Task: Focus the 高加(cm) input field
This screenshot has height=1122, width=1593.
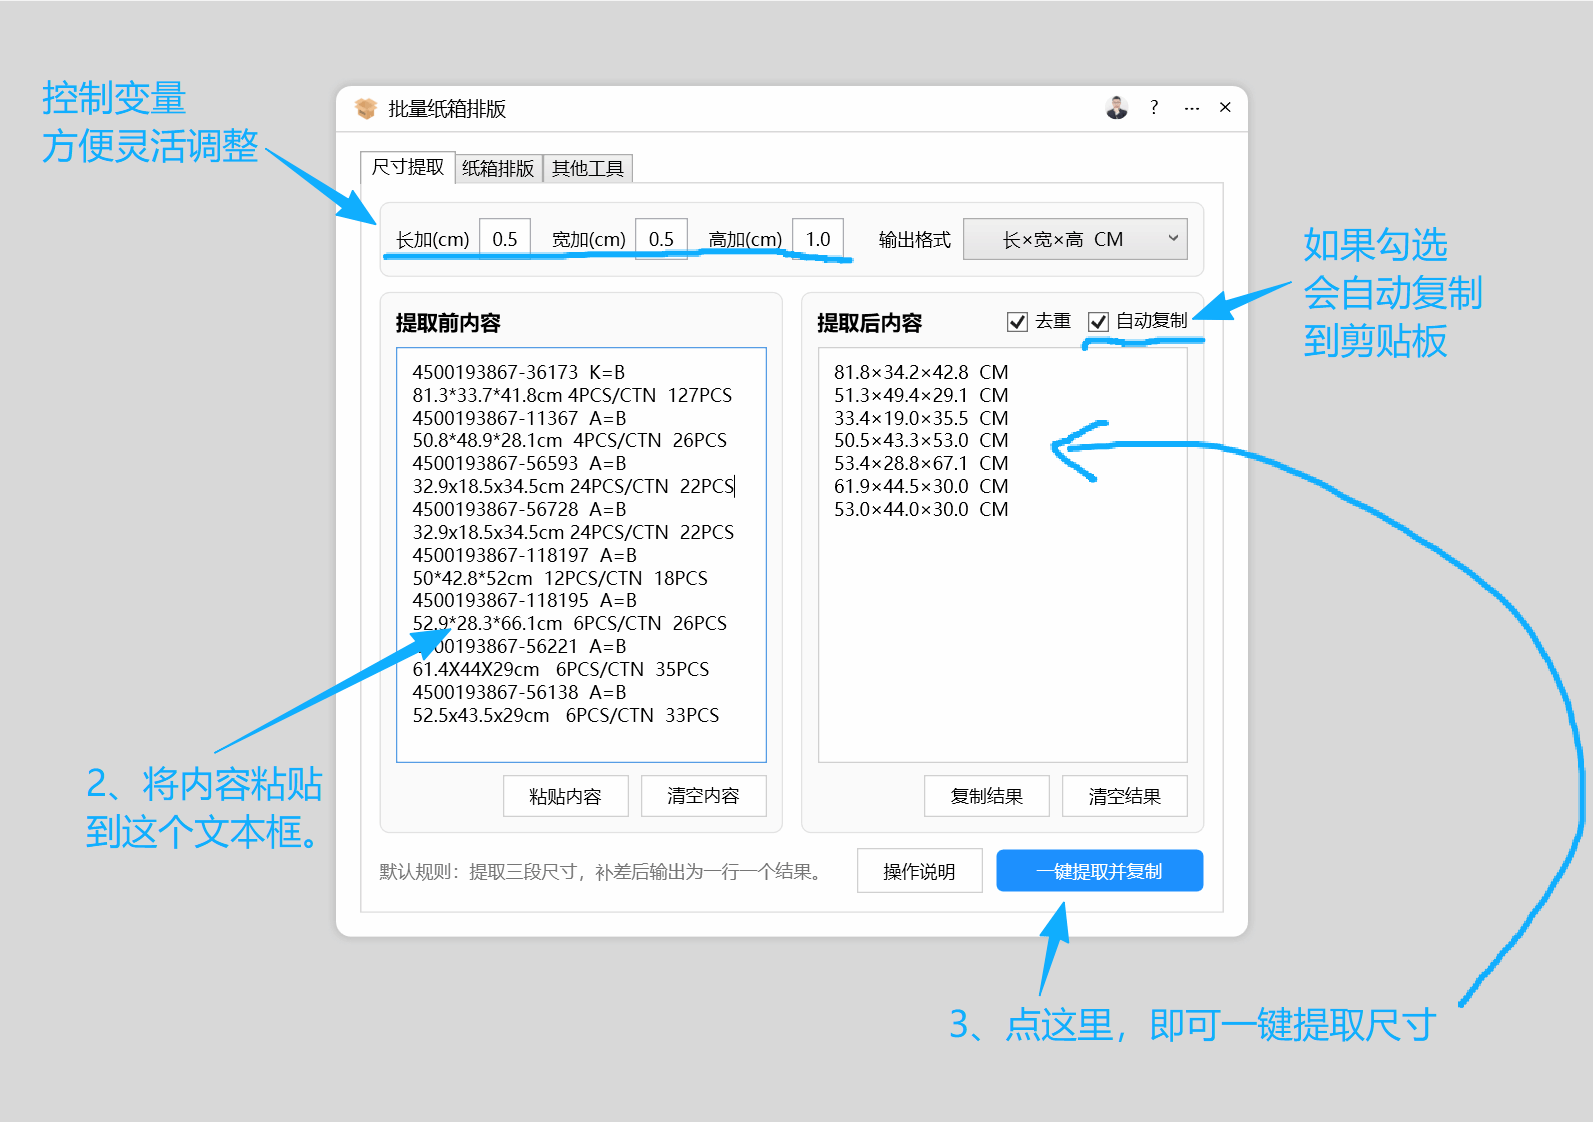Action: tap(818, 239)
